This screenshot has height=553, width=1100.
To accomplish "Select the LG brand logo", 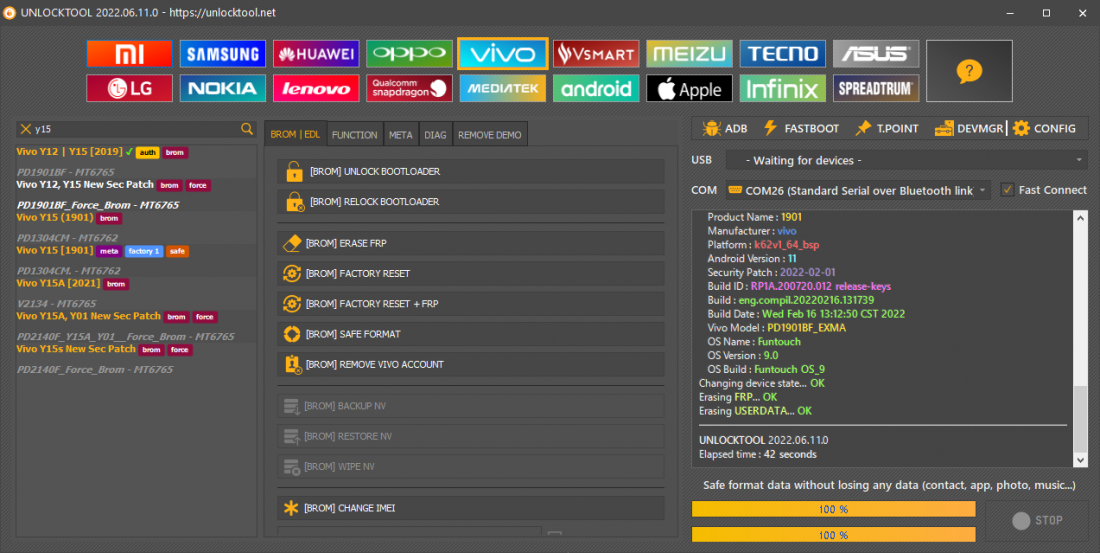I will pyautogui.click(x=129, y=88).
